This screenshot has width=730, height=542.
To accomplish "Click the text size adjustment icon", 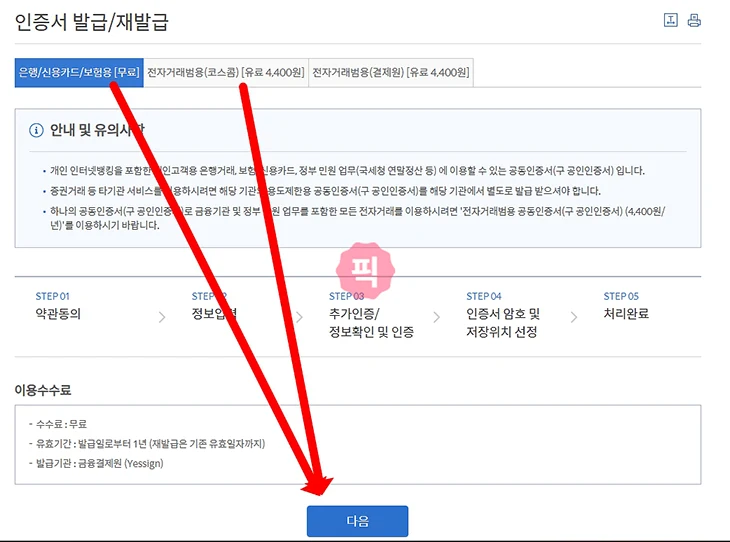I will [670, 20].
